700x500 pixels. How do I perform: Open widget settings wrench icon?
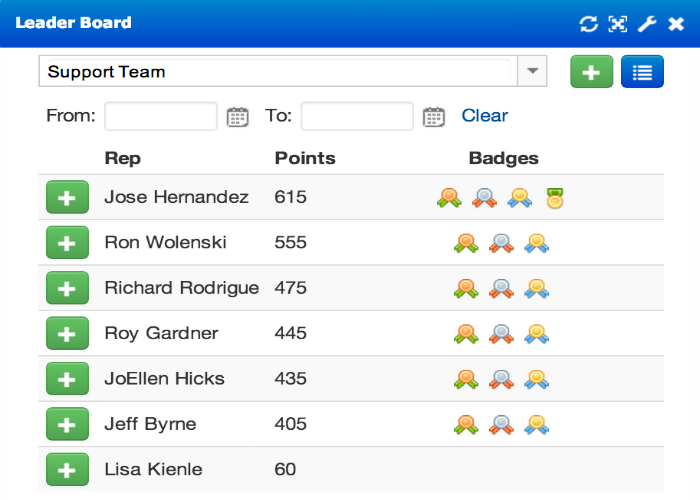coord(647,24)
